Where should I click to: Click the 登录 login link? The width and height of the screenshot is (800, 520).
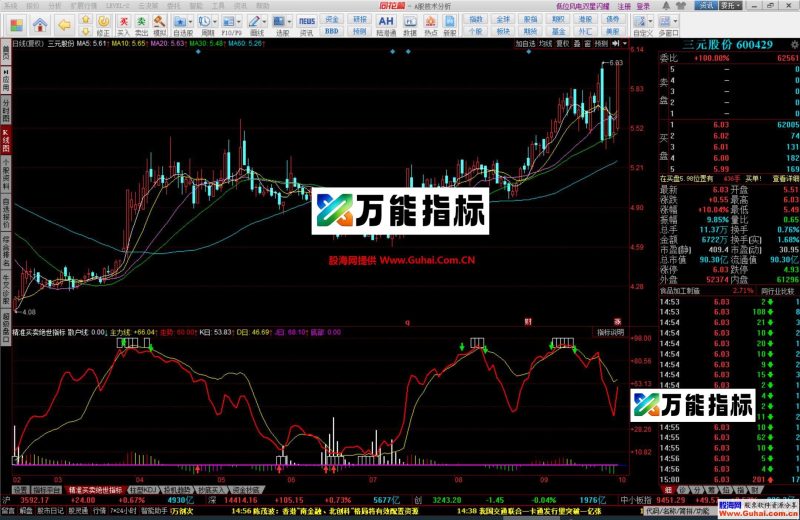(x=643, y=6)
